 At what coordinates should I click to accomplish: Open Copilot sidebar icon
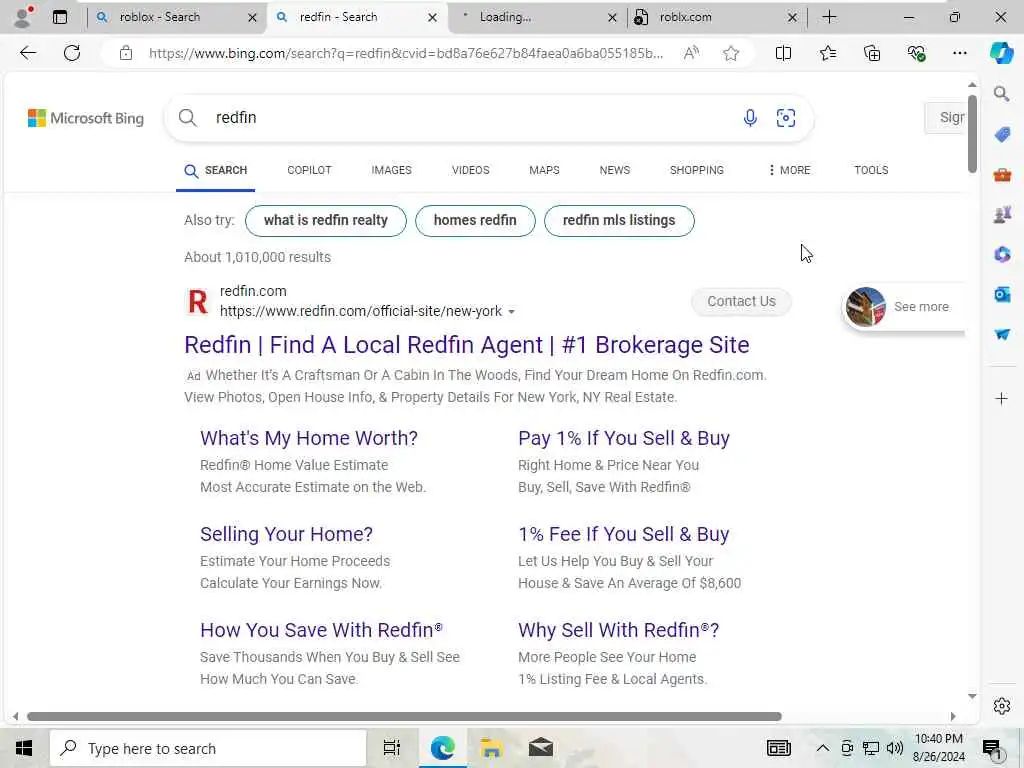pos(1001,52)
